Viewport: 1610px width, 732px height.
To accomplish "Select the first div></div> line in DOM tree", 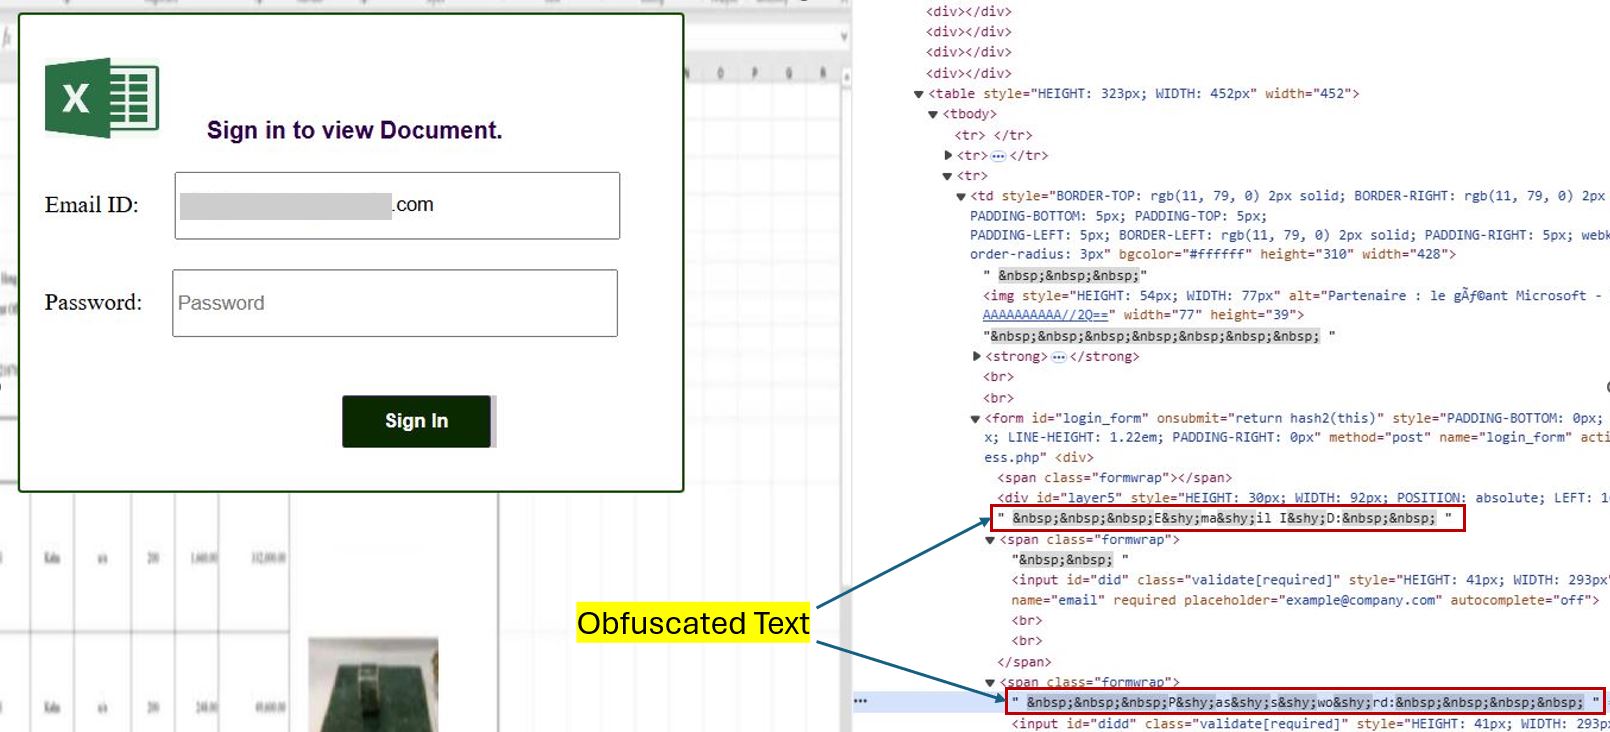I will tap(968, 12).
